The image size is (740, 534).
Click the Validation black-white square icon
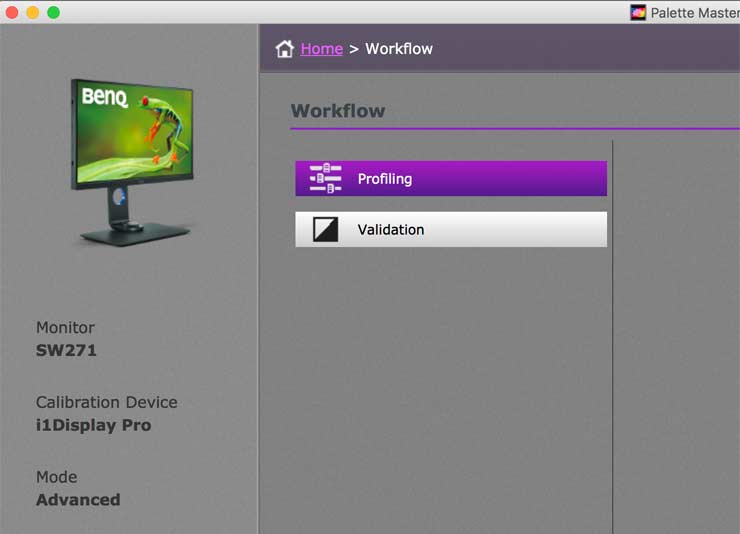pos(325,229)
